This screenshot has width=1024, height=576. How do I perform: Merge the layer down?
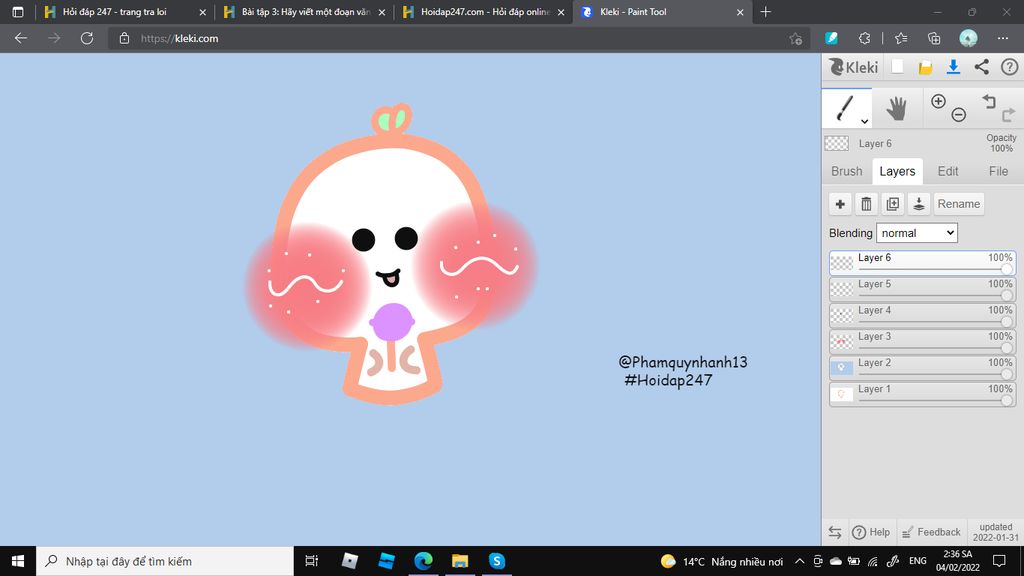[x=918, y=204]
